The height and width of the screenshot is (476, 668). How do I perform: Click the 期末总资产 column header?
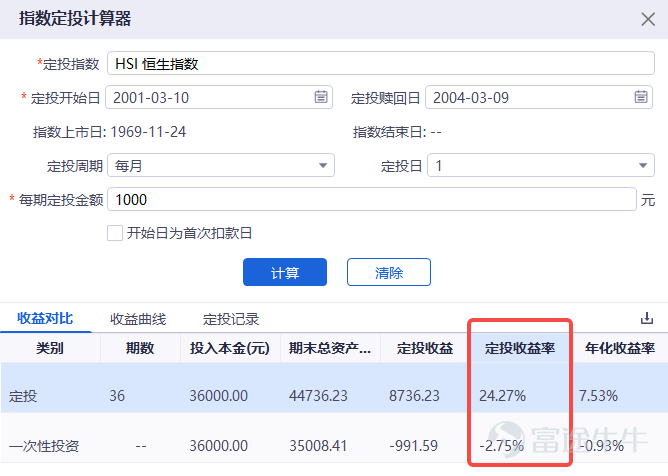(330, 348)
